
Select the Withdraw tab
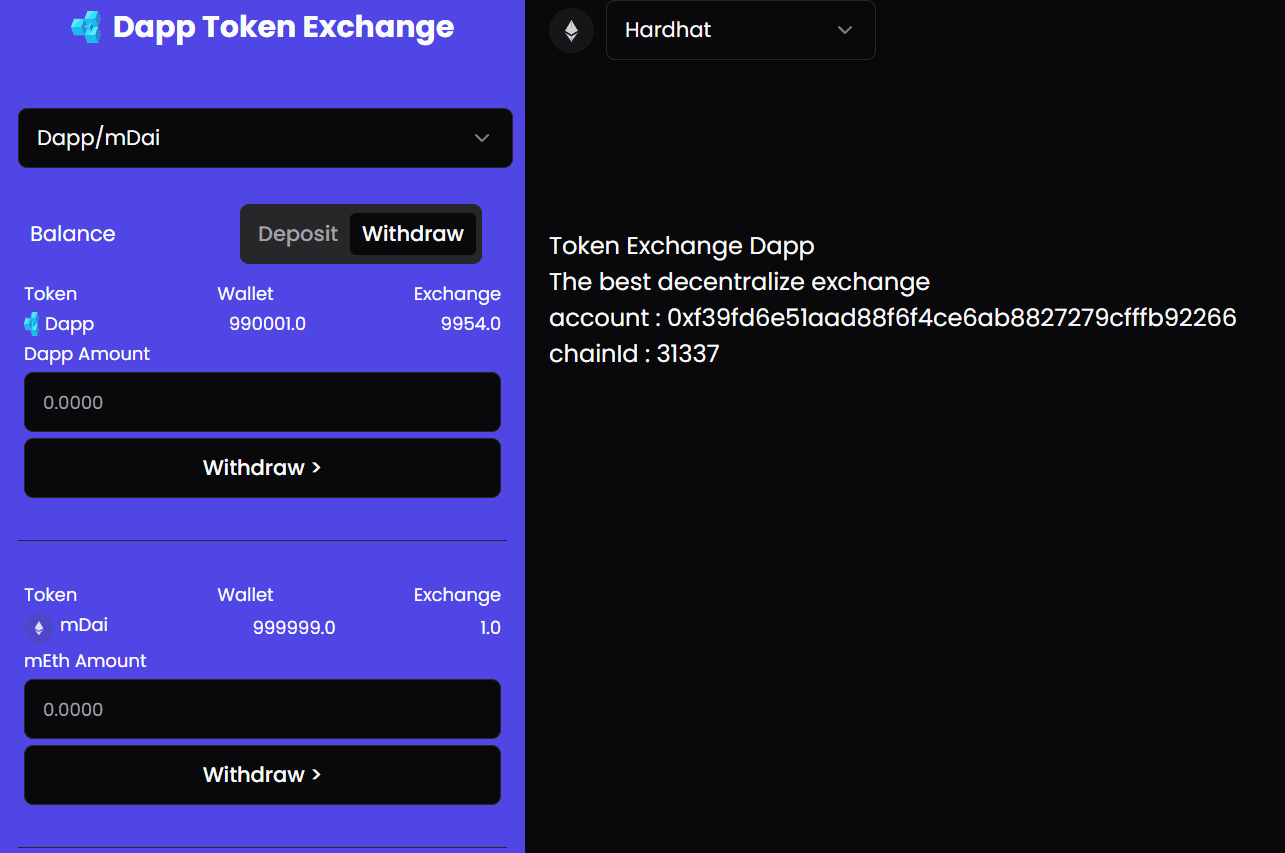pos(413,234)
